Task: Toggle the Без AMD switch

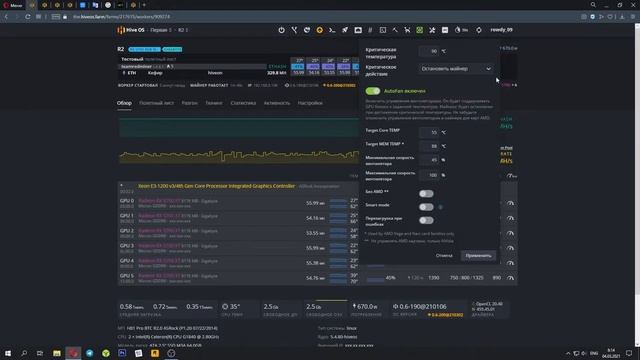Action: pos(426,193)
